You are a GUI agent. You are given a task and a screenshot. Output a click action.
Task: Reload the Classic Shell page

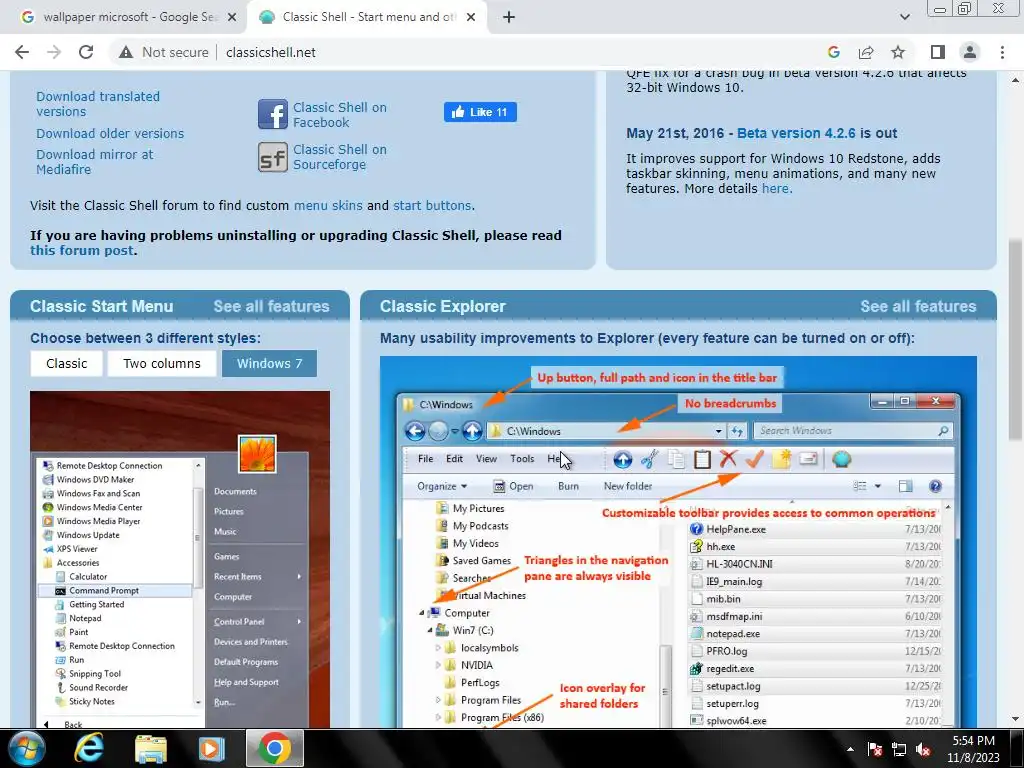coord(86,52)
